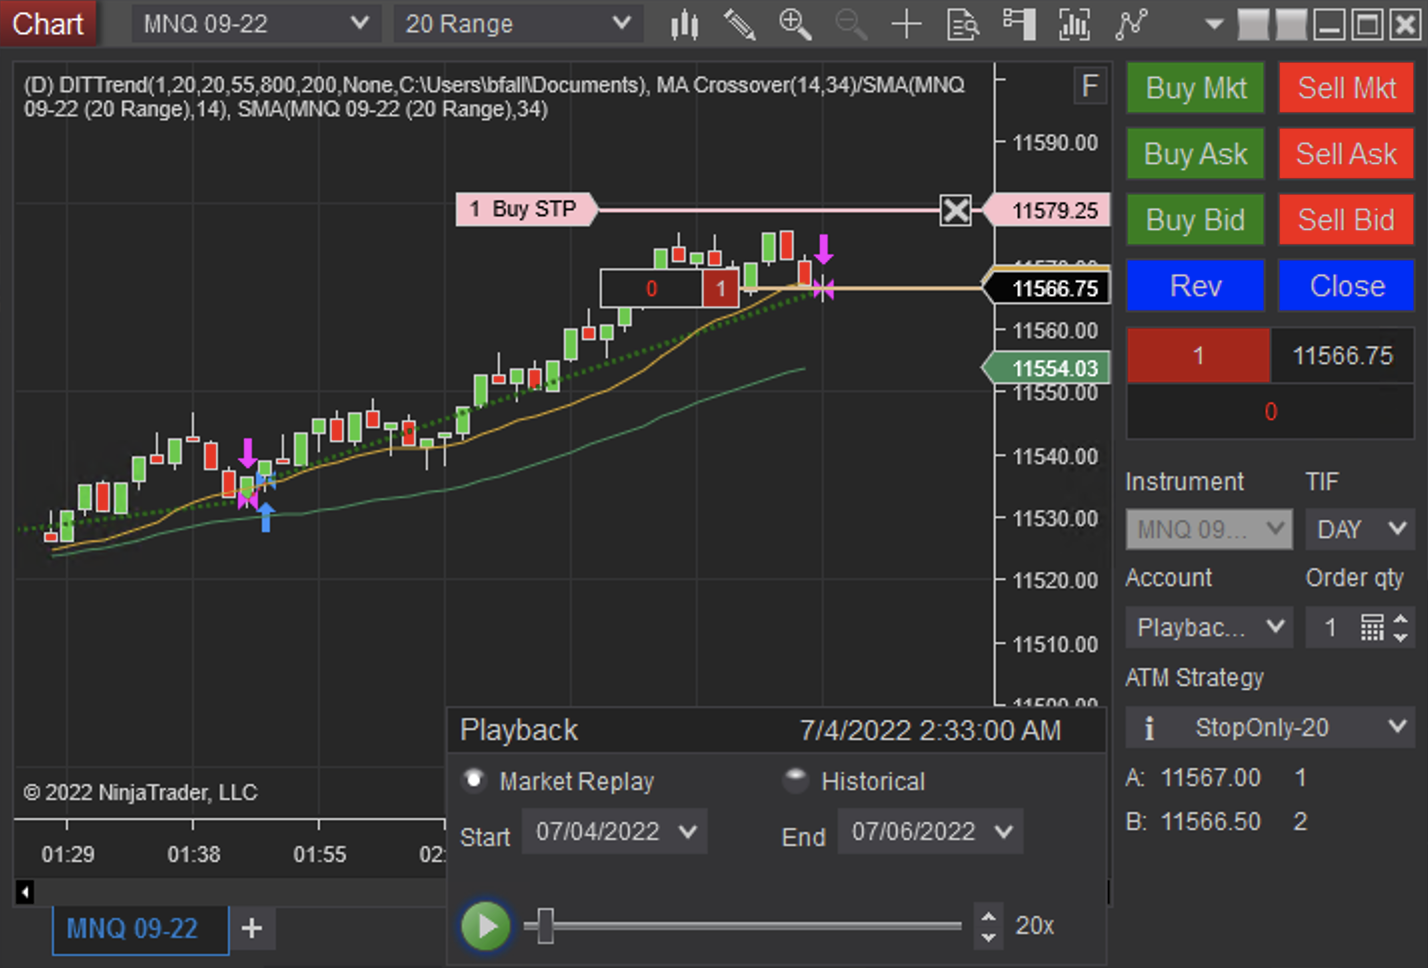Open the playback End date dropdown
The image size is (1428, 968).
[930, 832]
